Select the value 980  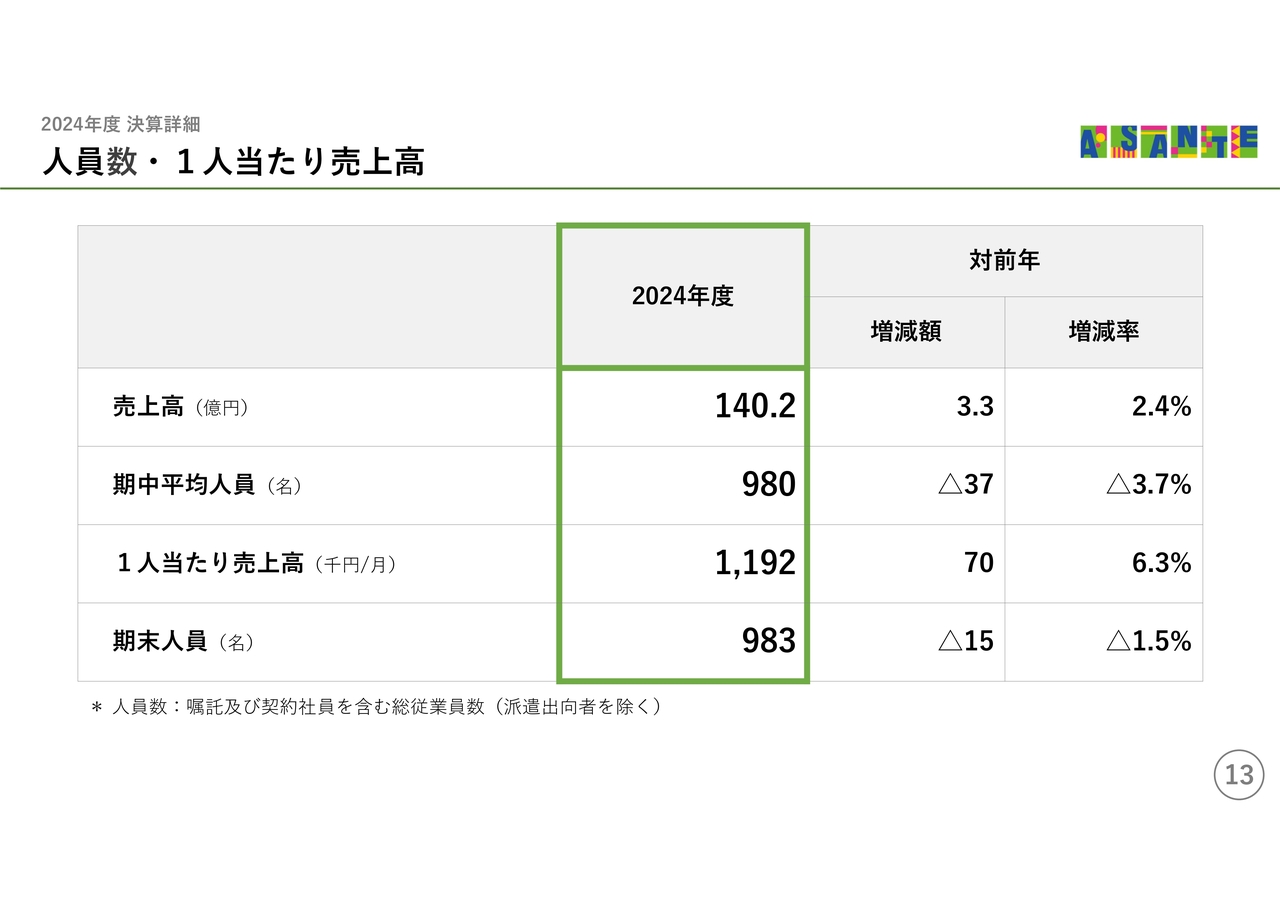(x=769, y=485)
